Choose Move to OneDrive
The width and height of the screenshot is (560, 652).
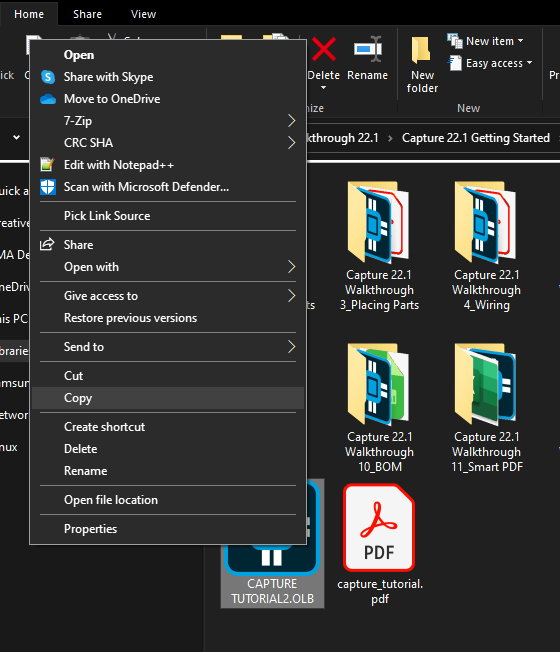pyautogui.click(x=168, y=99)
